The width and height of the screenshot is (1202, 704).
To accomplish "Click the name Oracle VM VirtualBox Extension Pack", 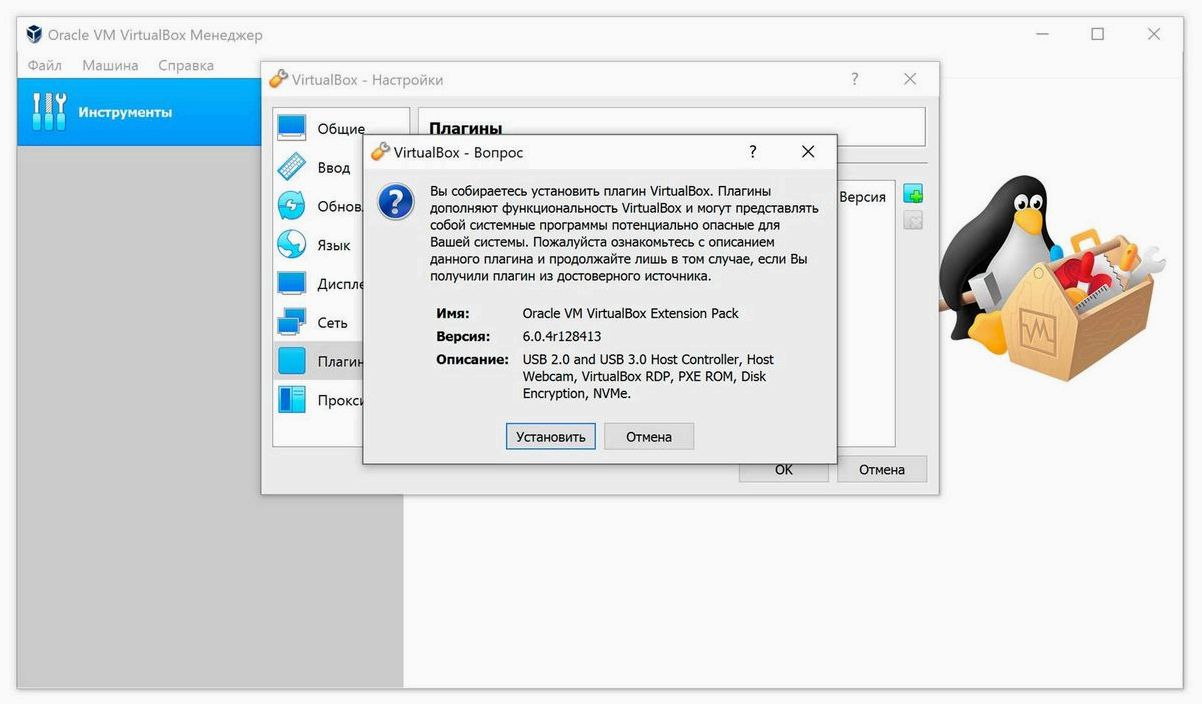I will (630, 313).
